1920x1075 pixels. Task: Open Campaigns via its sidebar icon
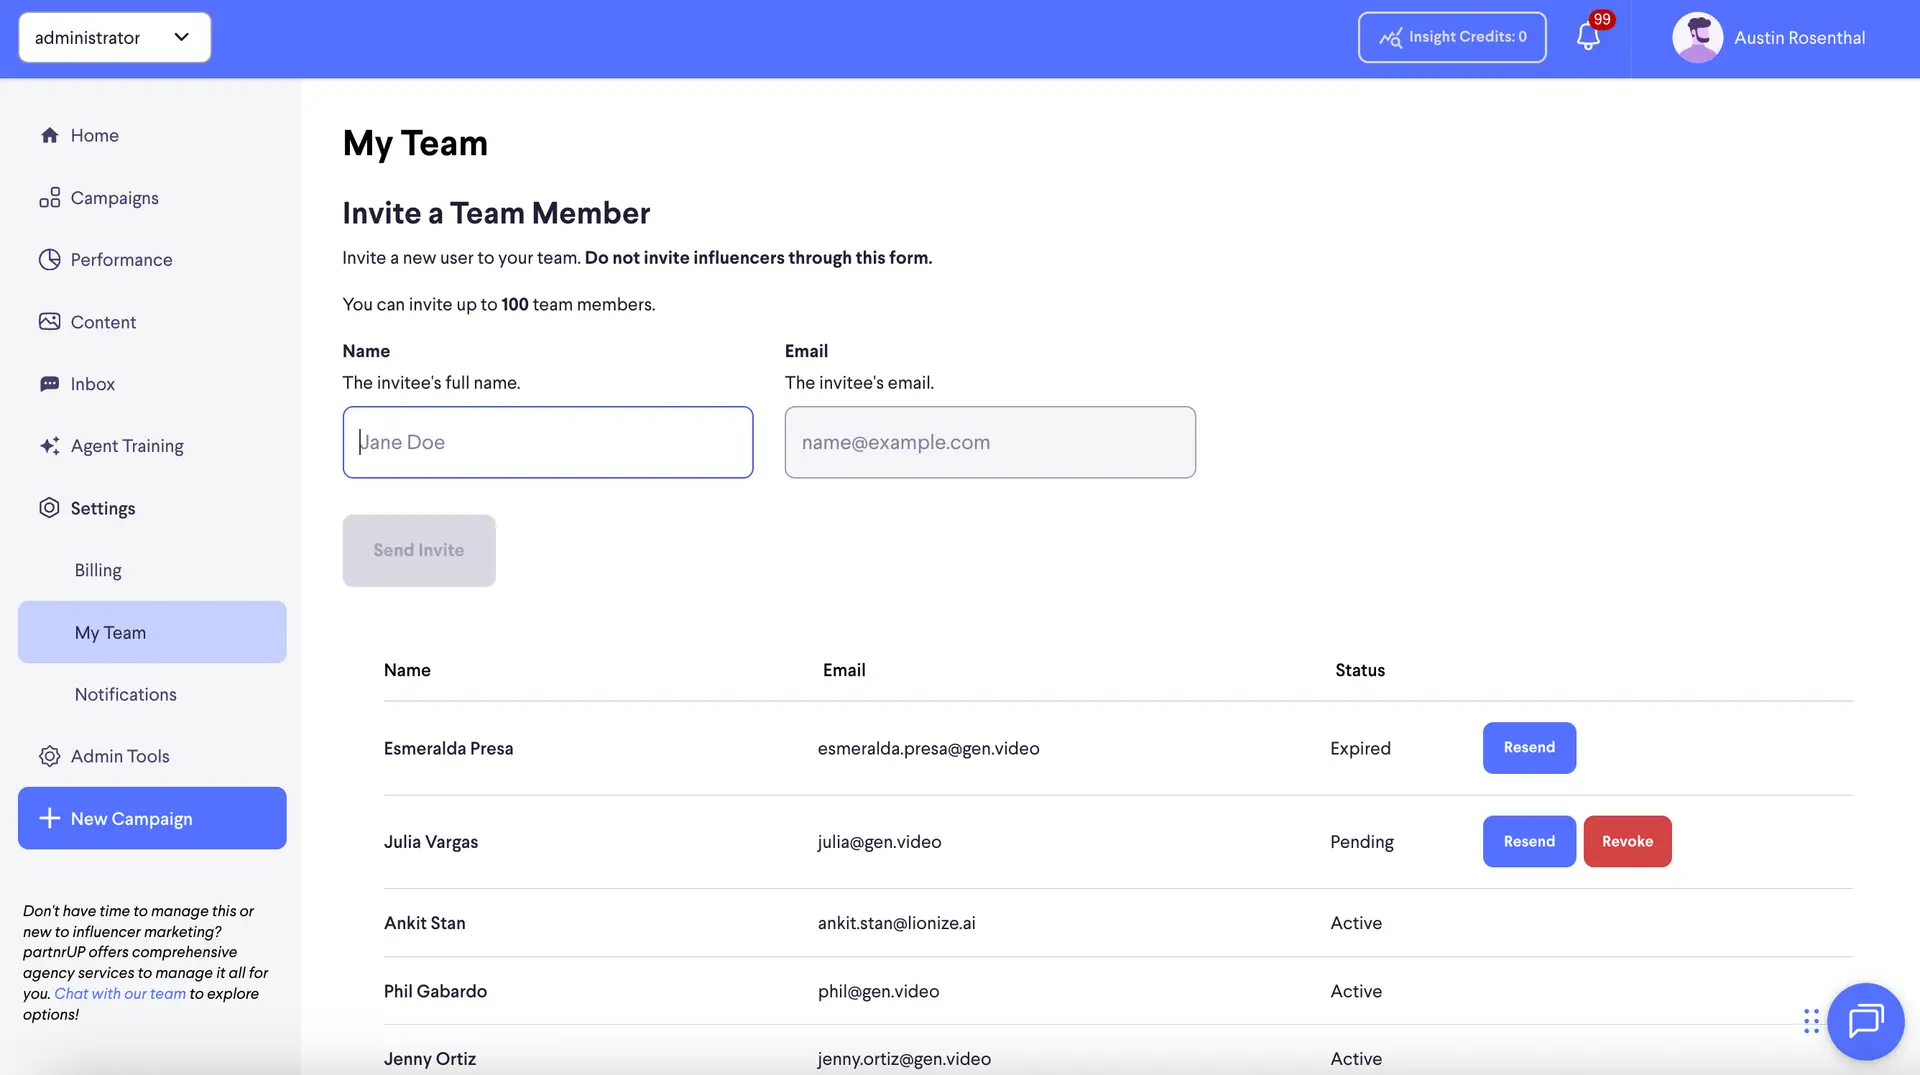click(x=49, y=197)
